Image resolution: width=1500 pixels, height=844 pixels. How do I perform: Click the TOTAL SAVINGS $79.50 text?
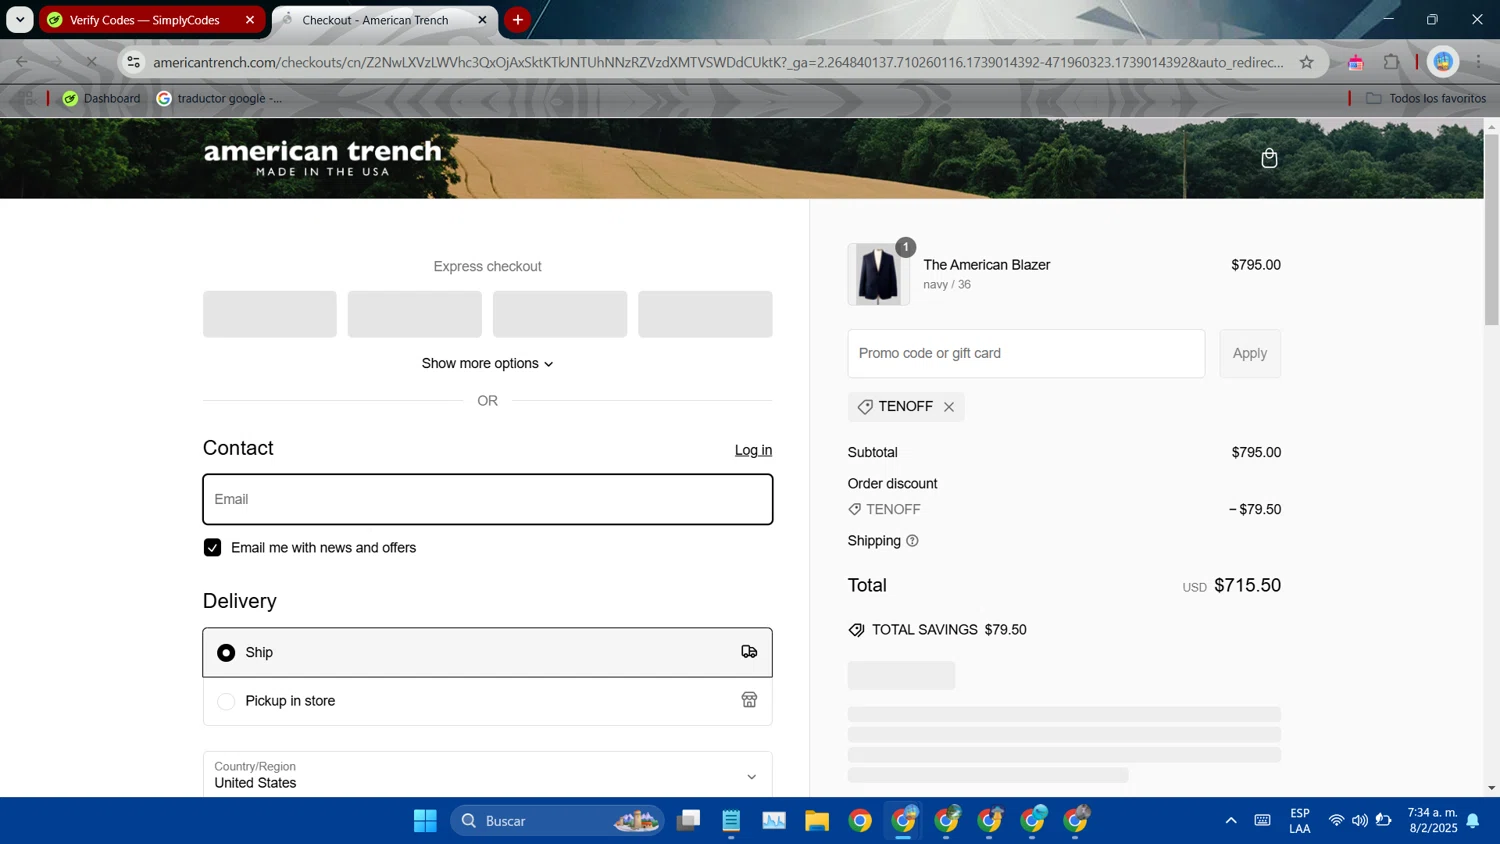pos(949,630)
